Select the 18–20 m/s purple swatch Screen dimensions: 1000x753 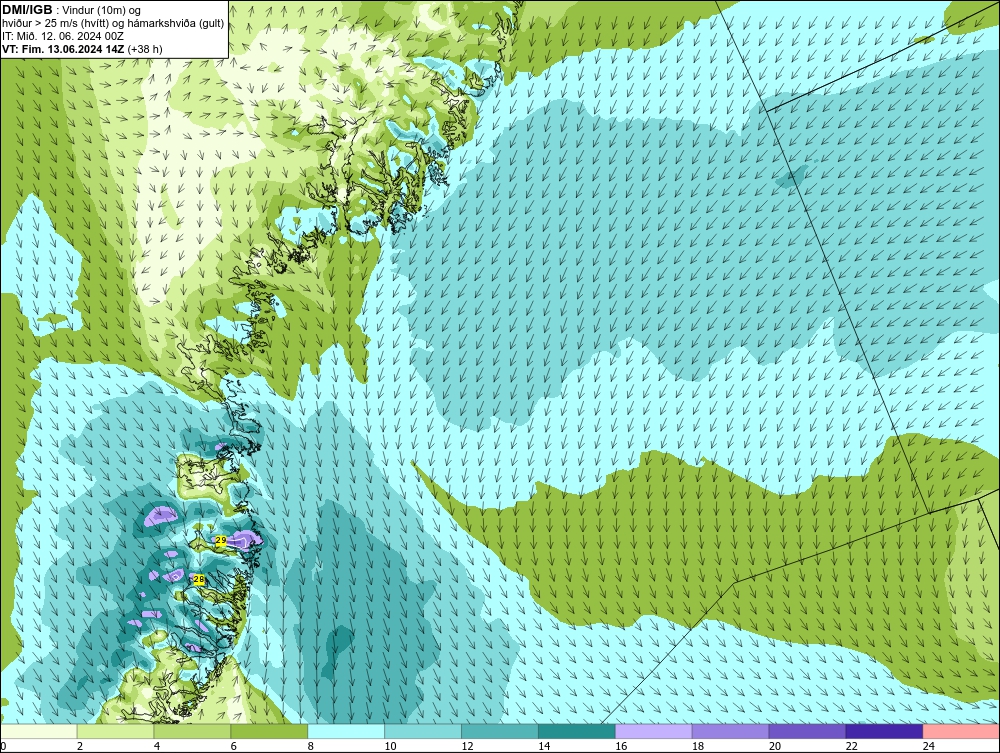[x=730, y=731]
